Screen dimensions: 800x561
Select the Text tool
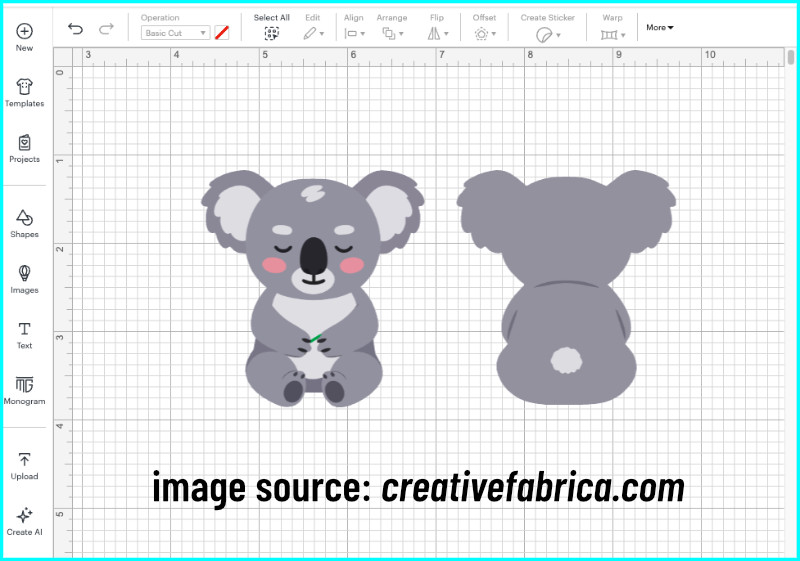click(24, 335)
